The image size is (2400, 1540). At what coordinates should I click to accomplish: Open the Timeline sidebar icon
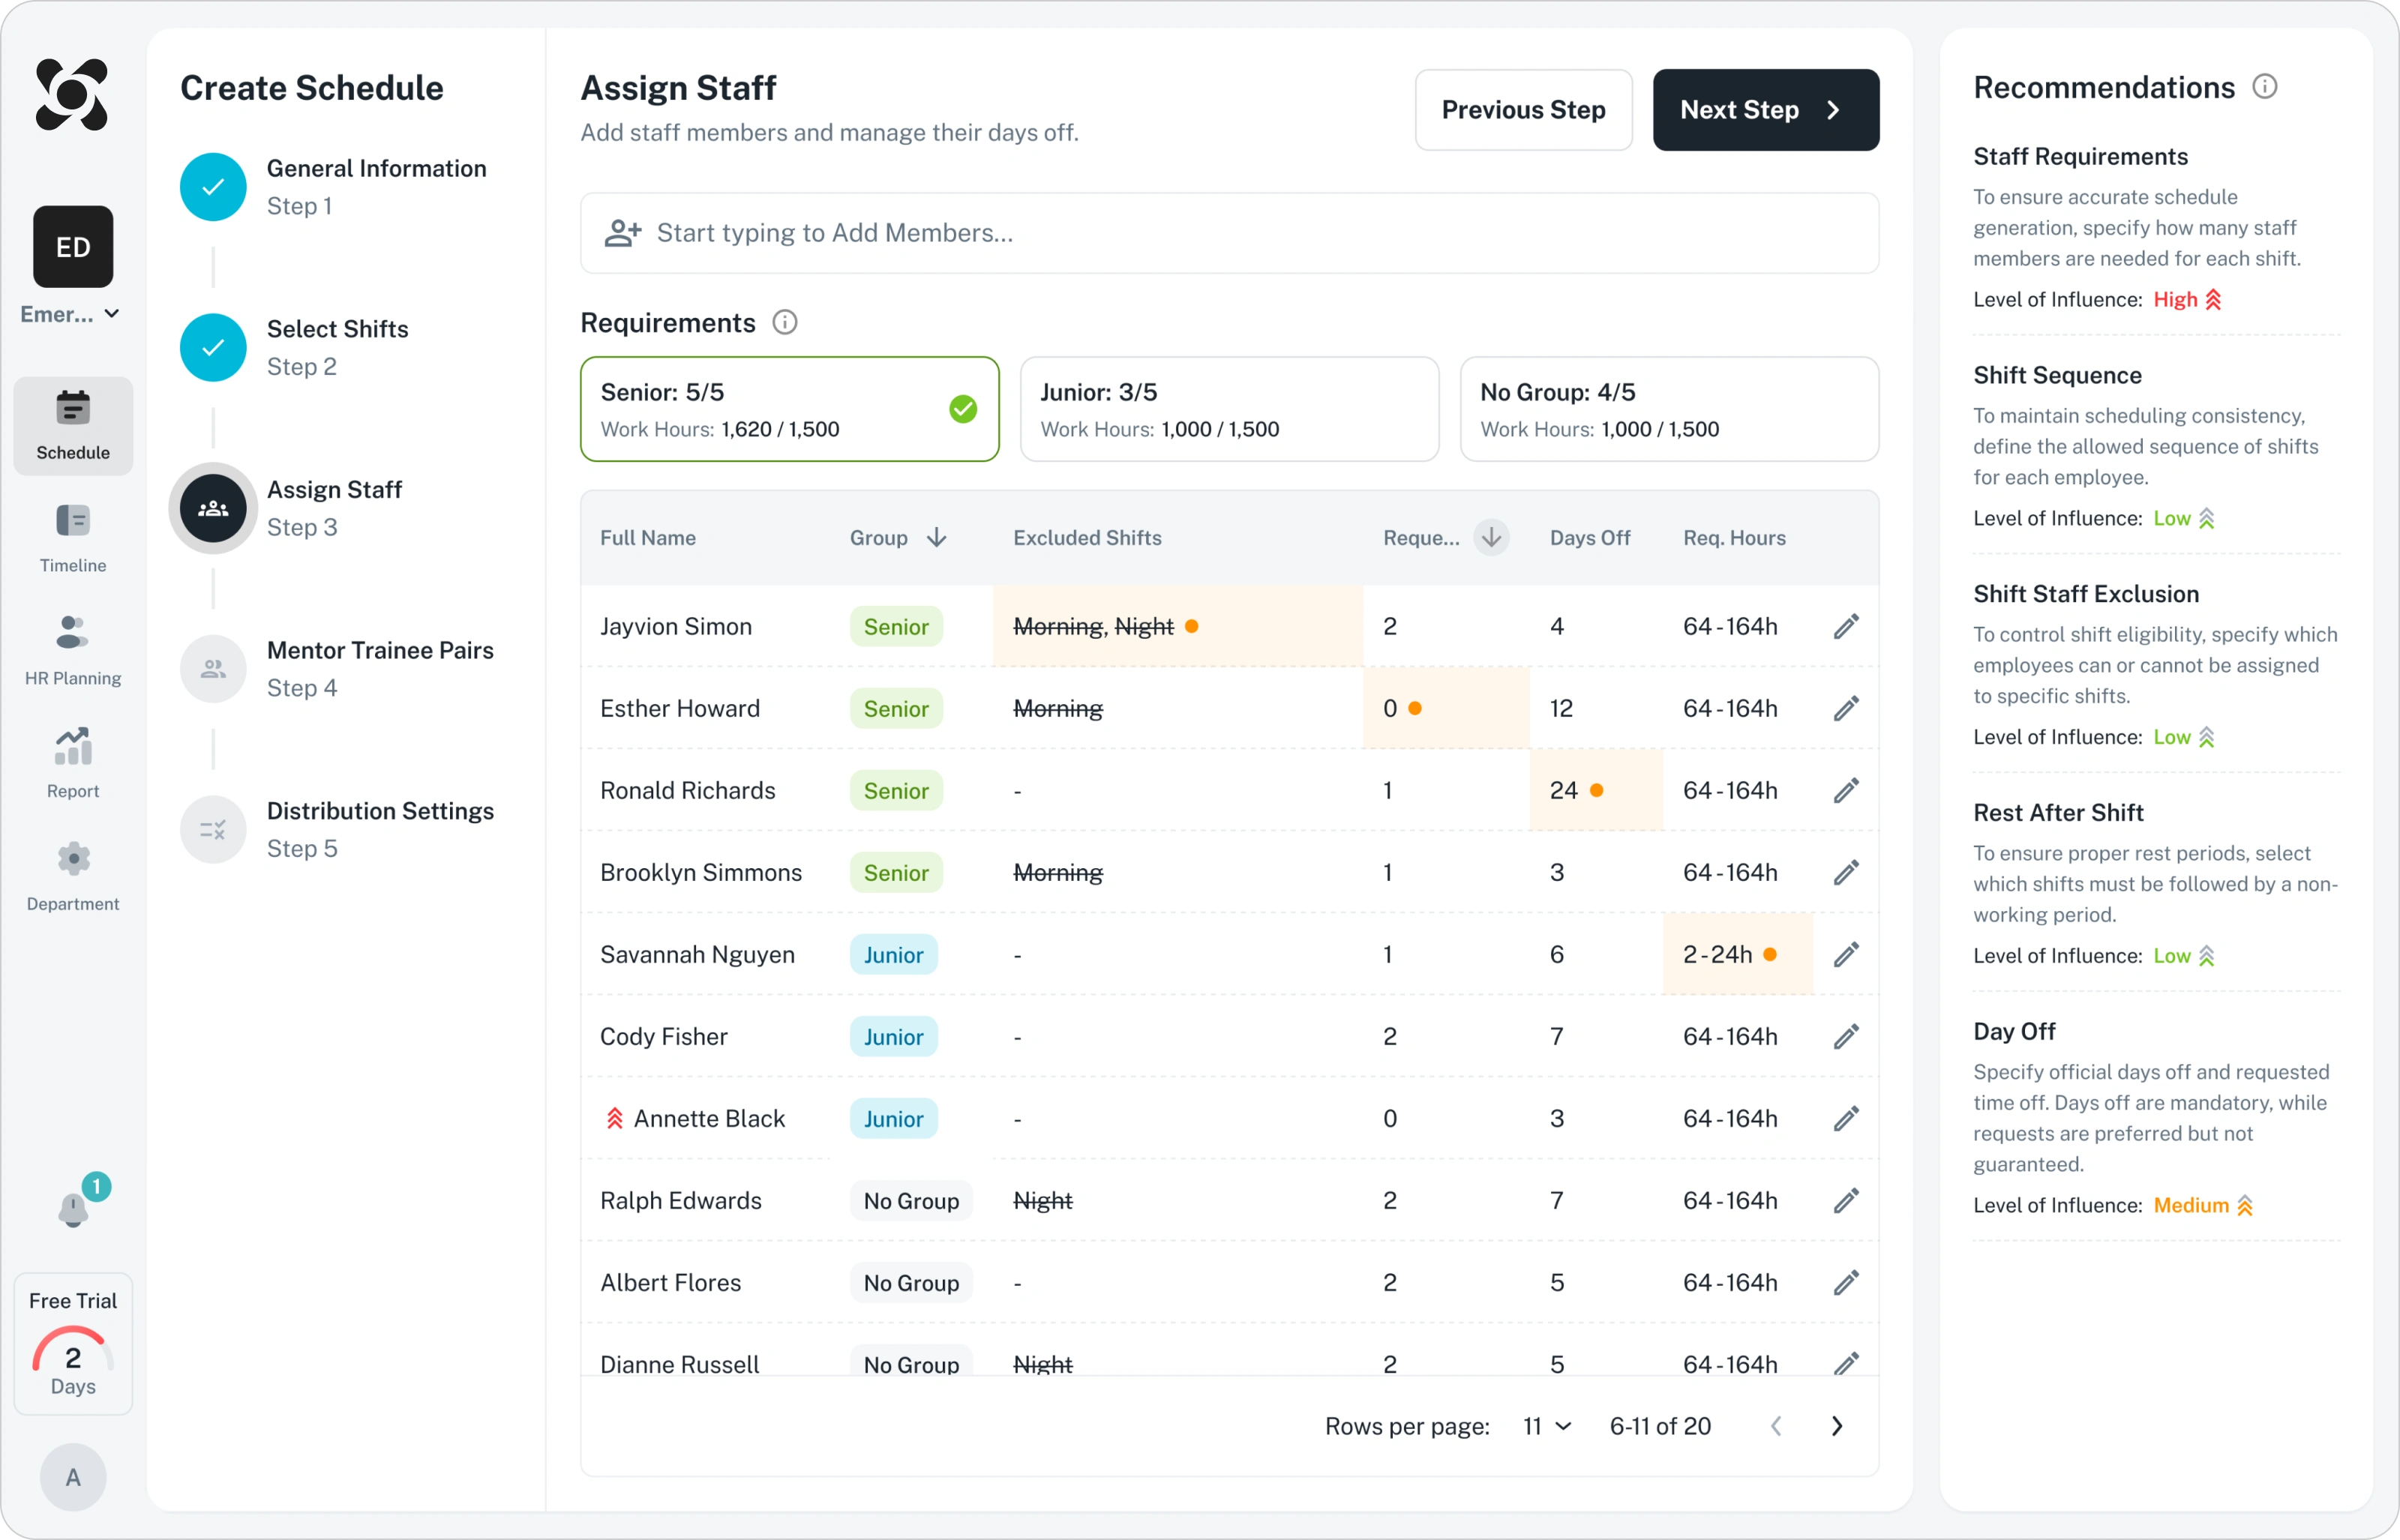[x=73, y=521]
